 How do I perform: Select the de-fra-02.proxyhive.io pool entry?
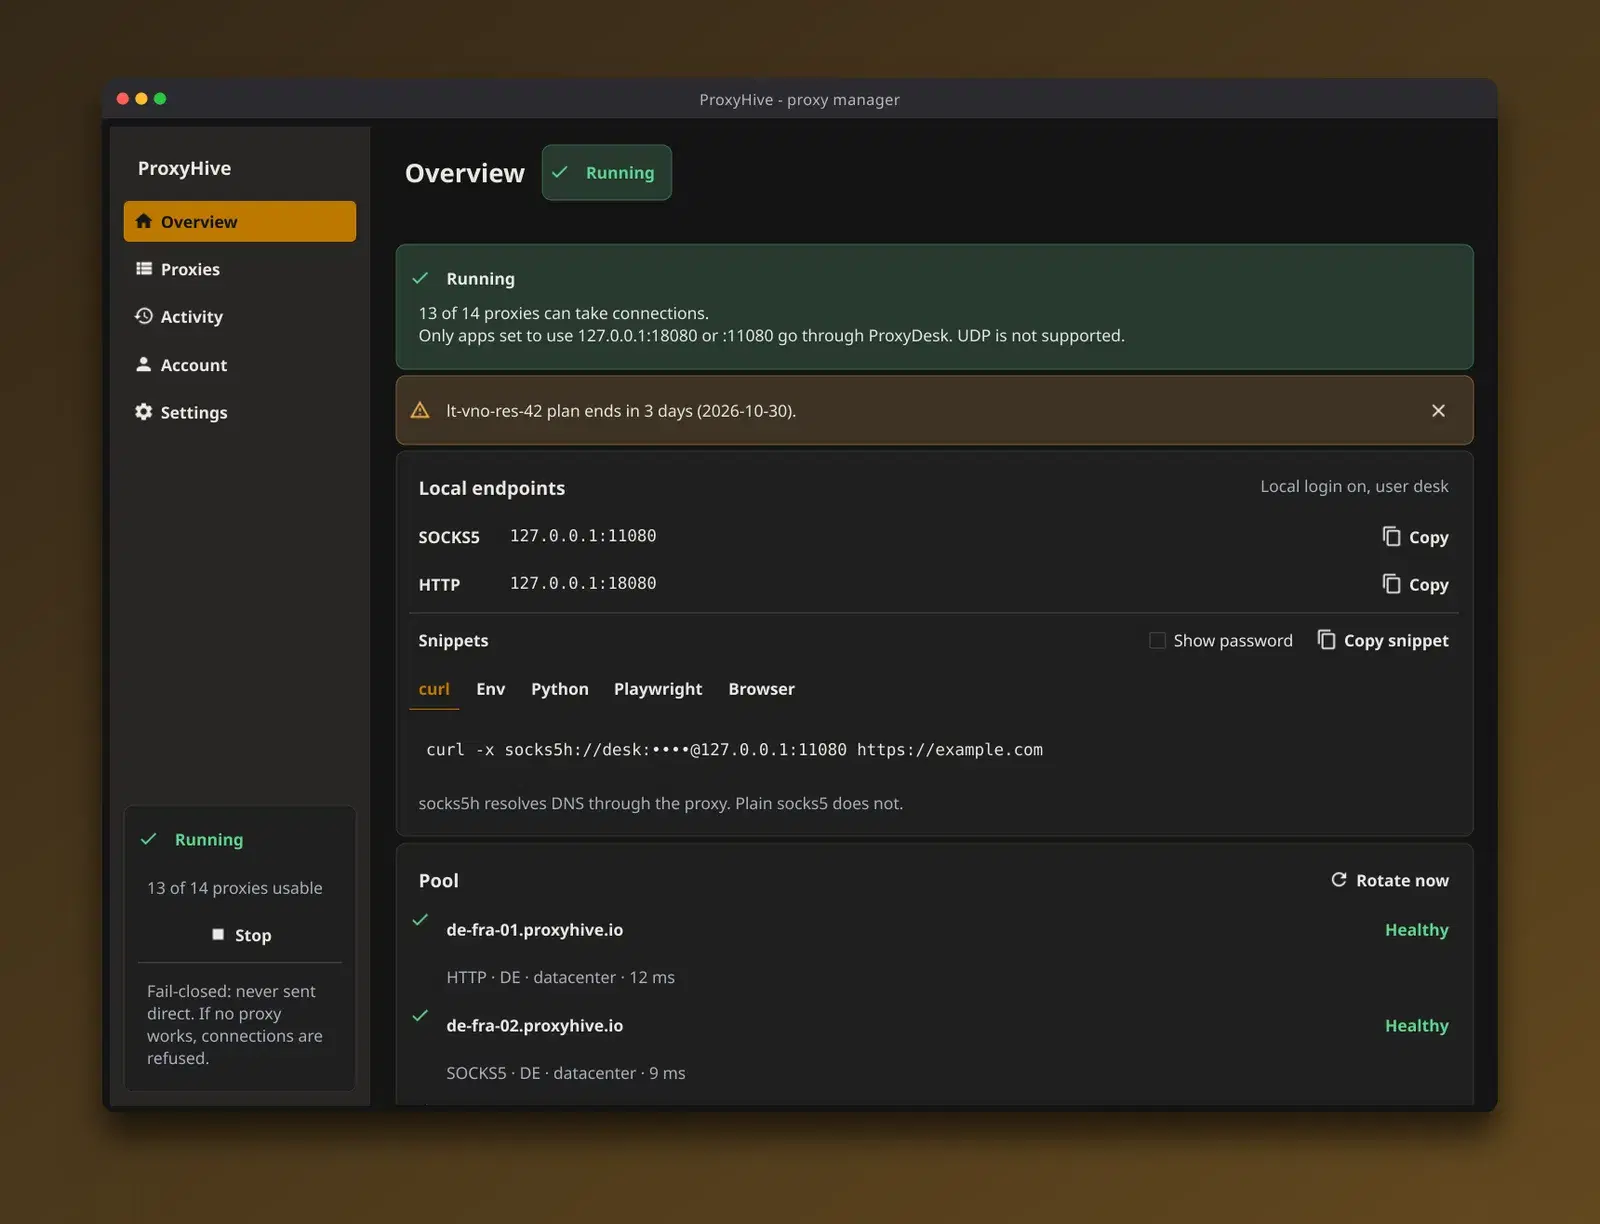pyautogui.click(x=535, y=1025)
